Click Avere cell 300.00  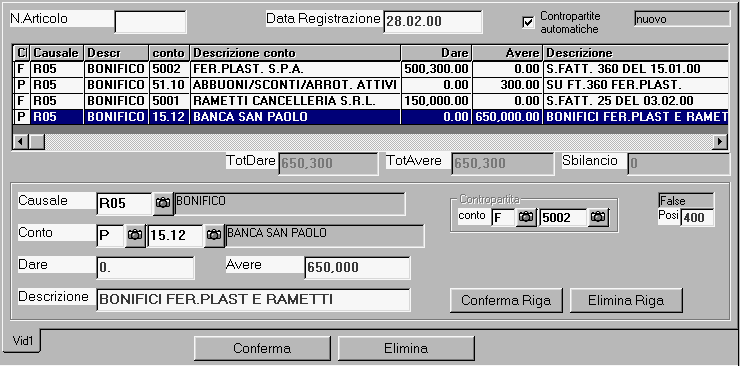(508, 85)
